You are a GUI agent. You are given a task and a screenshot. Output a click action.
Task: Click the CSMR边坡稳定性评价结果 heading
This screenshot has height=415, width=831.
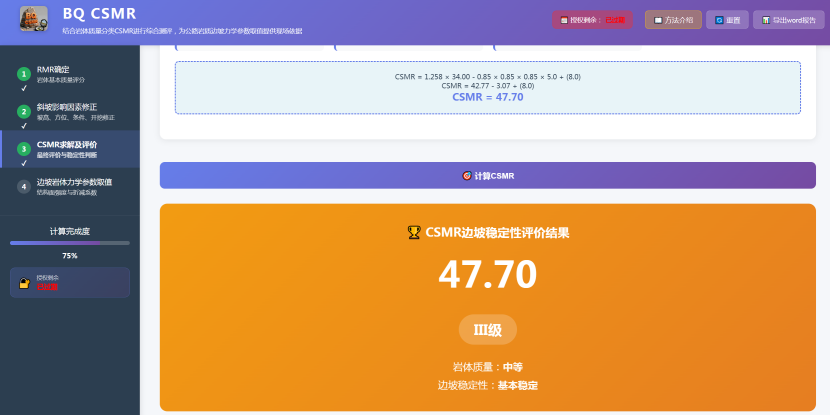click(497, 233)
